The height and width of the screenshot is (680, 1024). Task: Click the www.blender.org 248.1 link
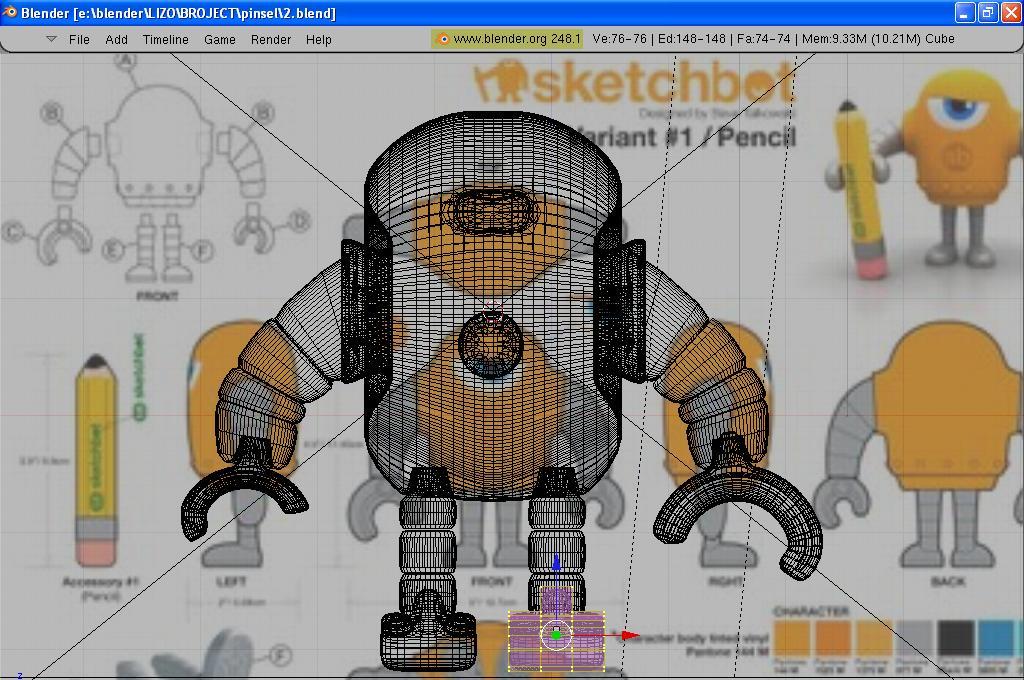(x=517, y=39)
